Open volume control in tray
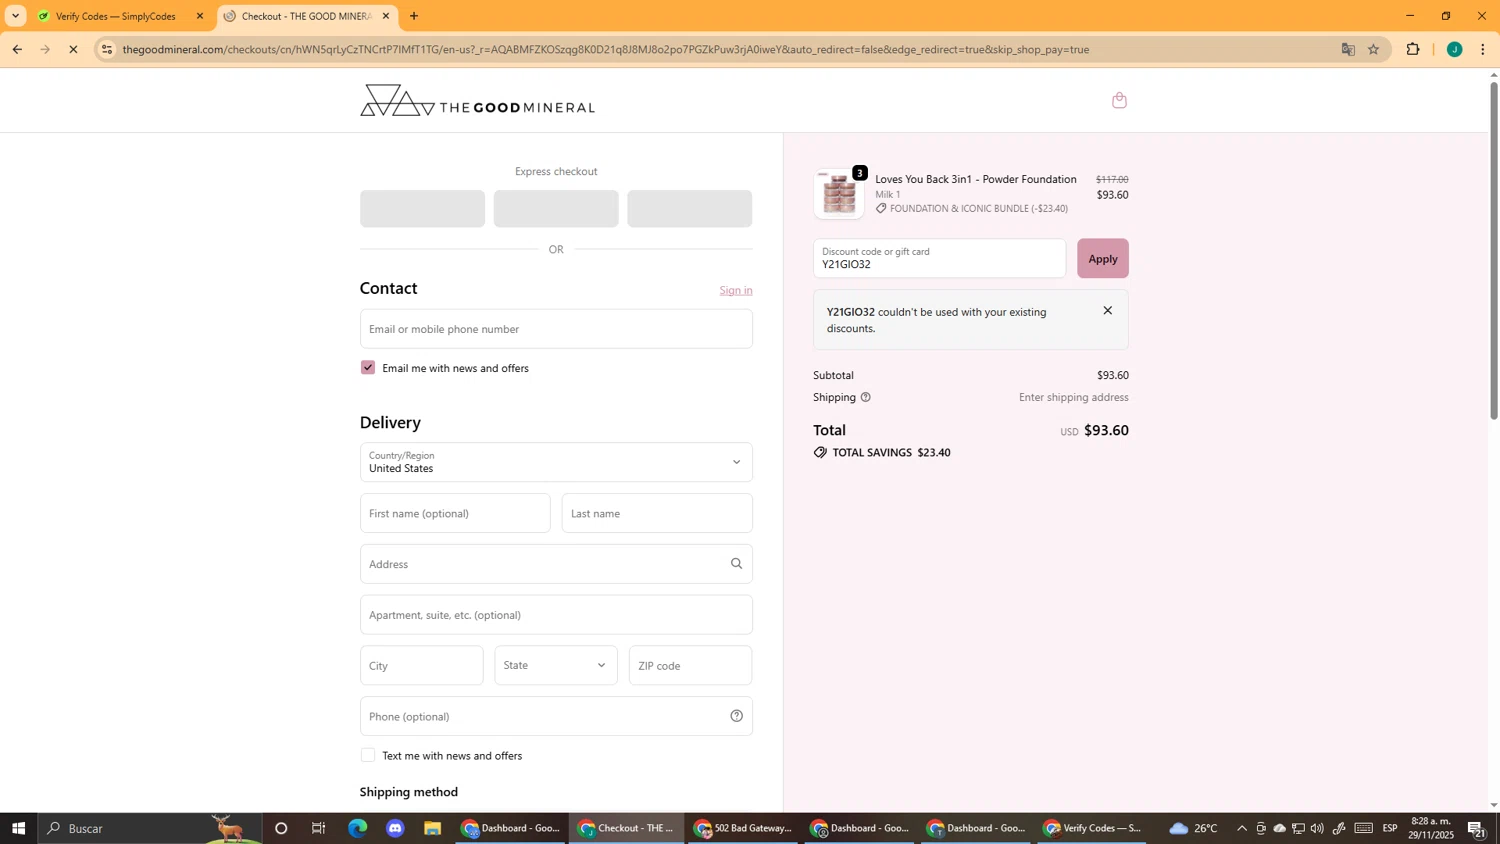Viewport: 1500px width, 844px height. [1317, 828]
